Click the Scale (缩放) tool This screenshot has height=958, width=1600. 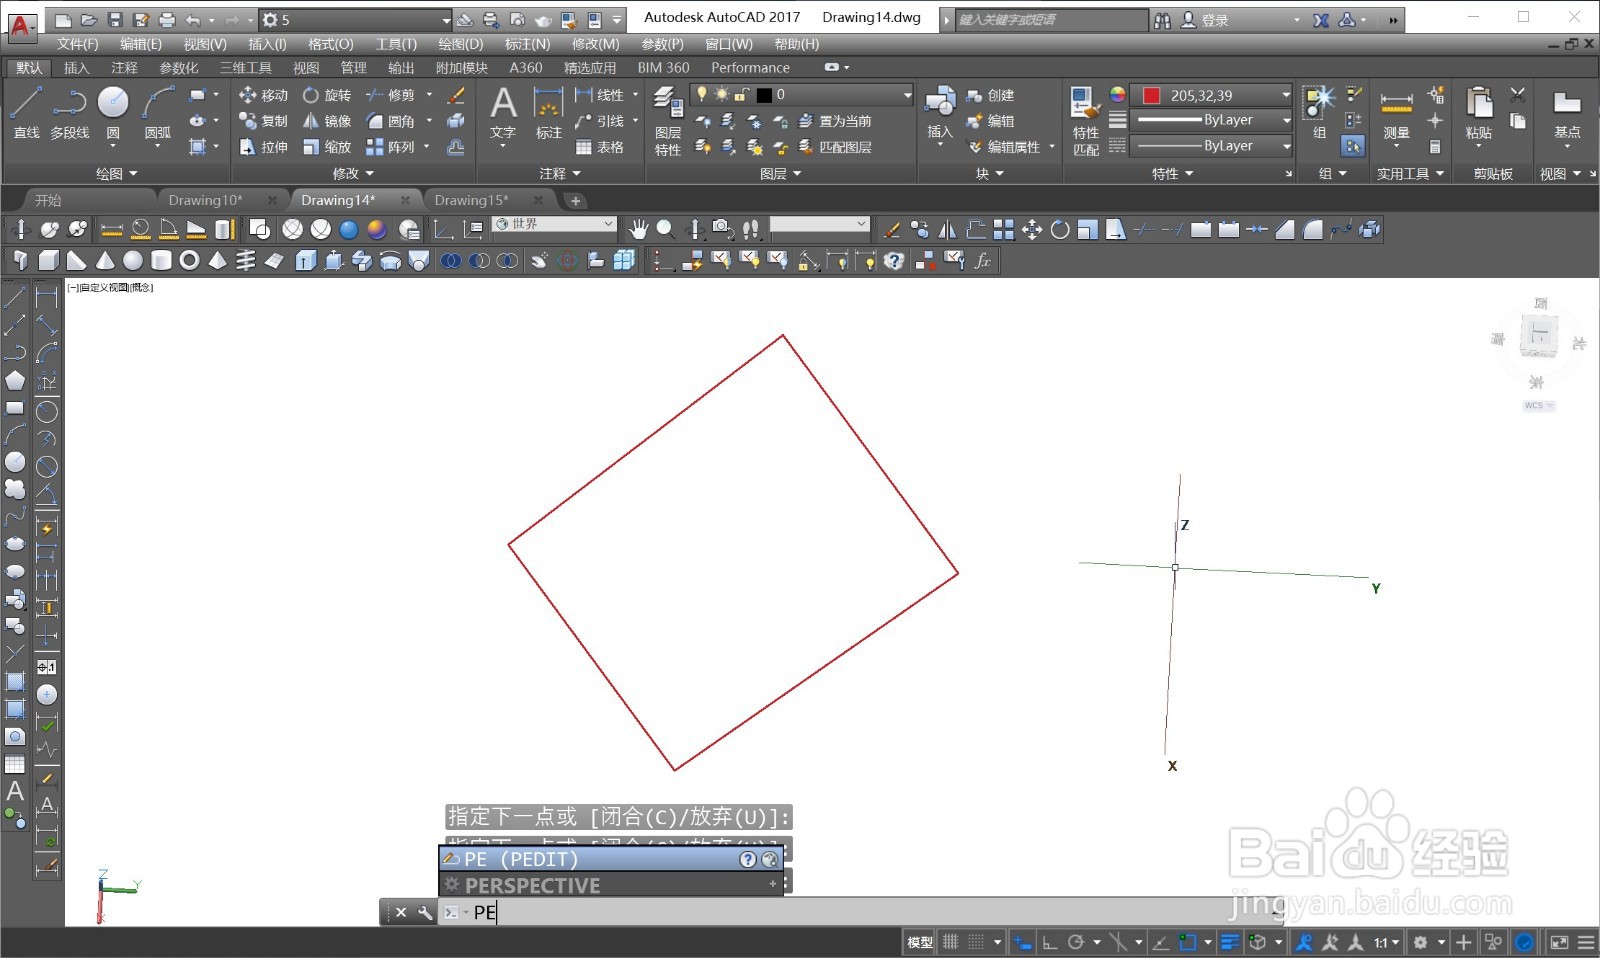coord(327,147)
